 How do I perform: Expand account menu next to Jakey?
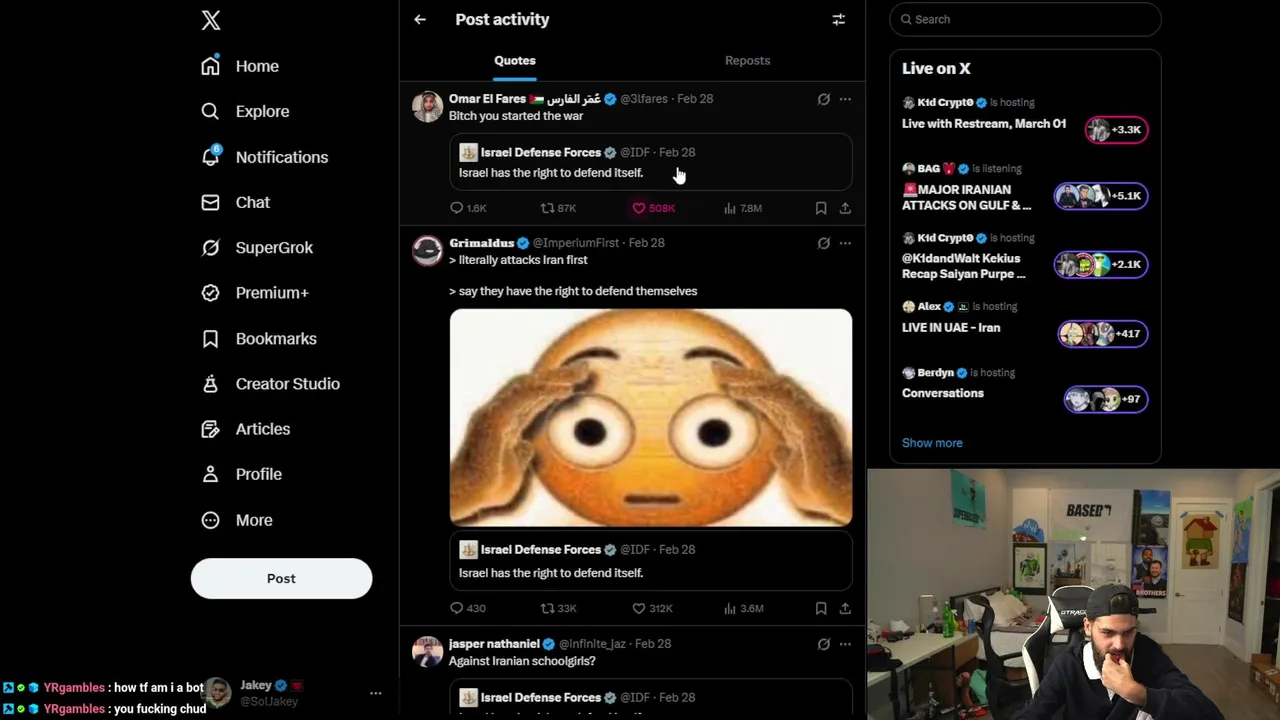point(376,693)
